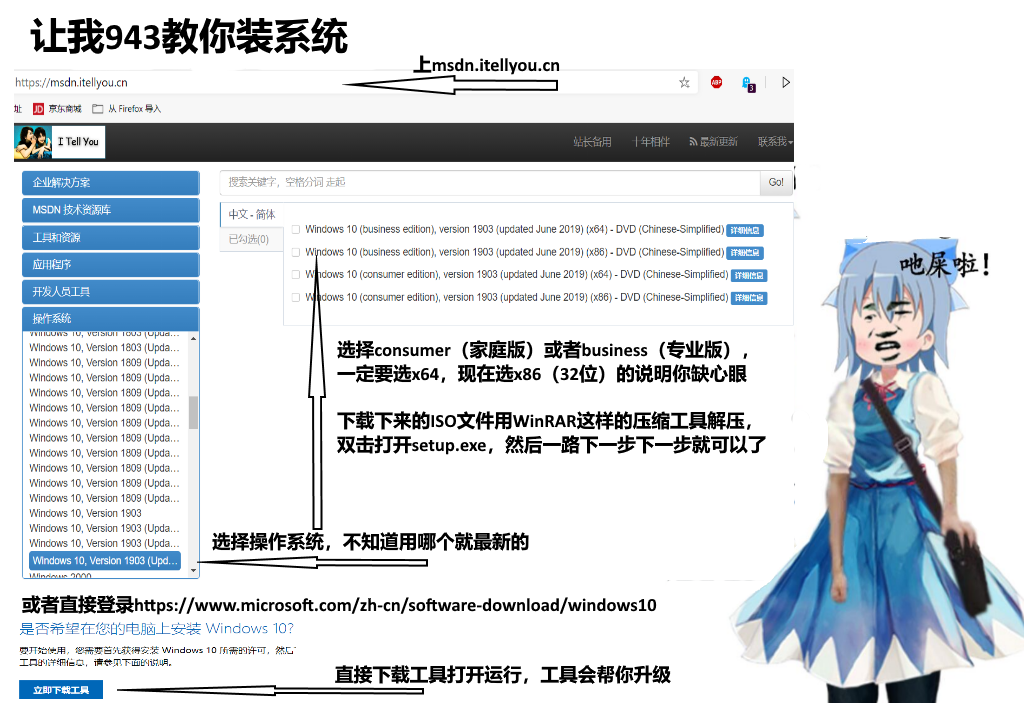Click the OS list scrollbar up arrow
The width and height of the screenshot is (1024, 703).
(x=193, y=338)
